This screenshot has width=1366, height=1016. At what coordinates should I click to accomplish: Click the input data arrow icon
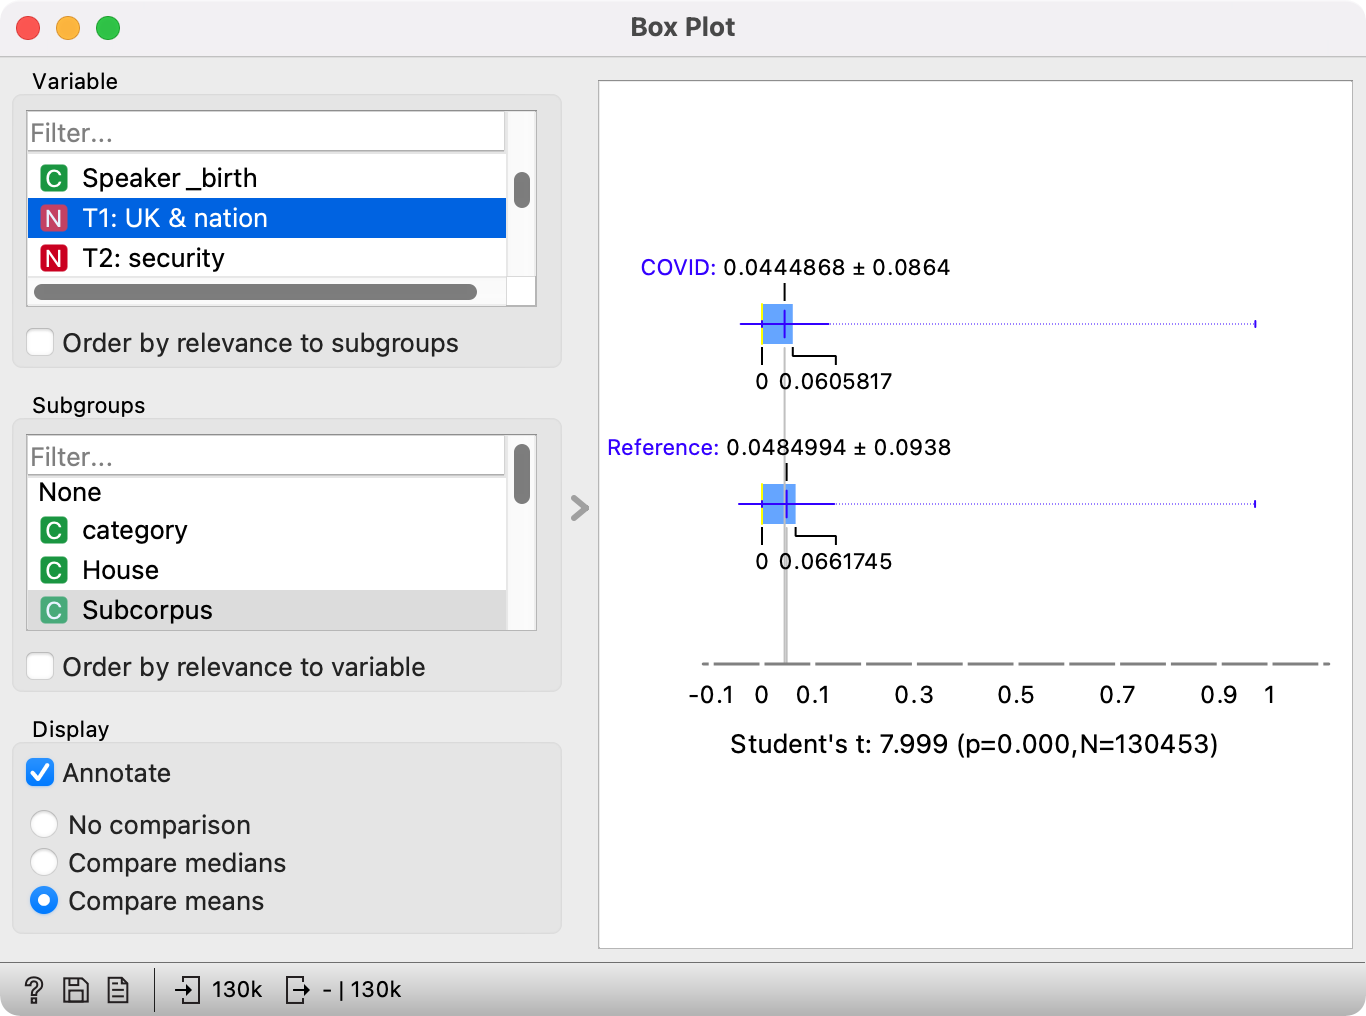pos(187,990)
